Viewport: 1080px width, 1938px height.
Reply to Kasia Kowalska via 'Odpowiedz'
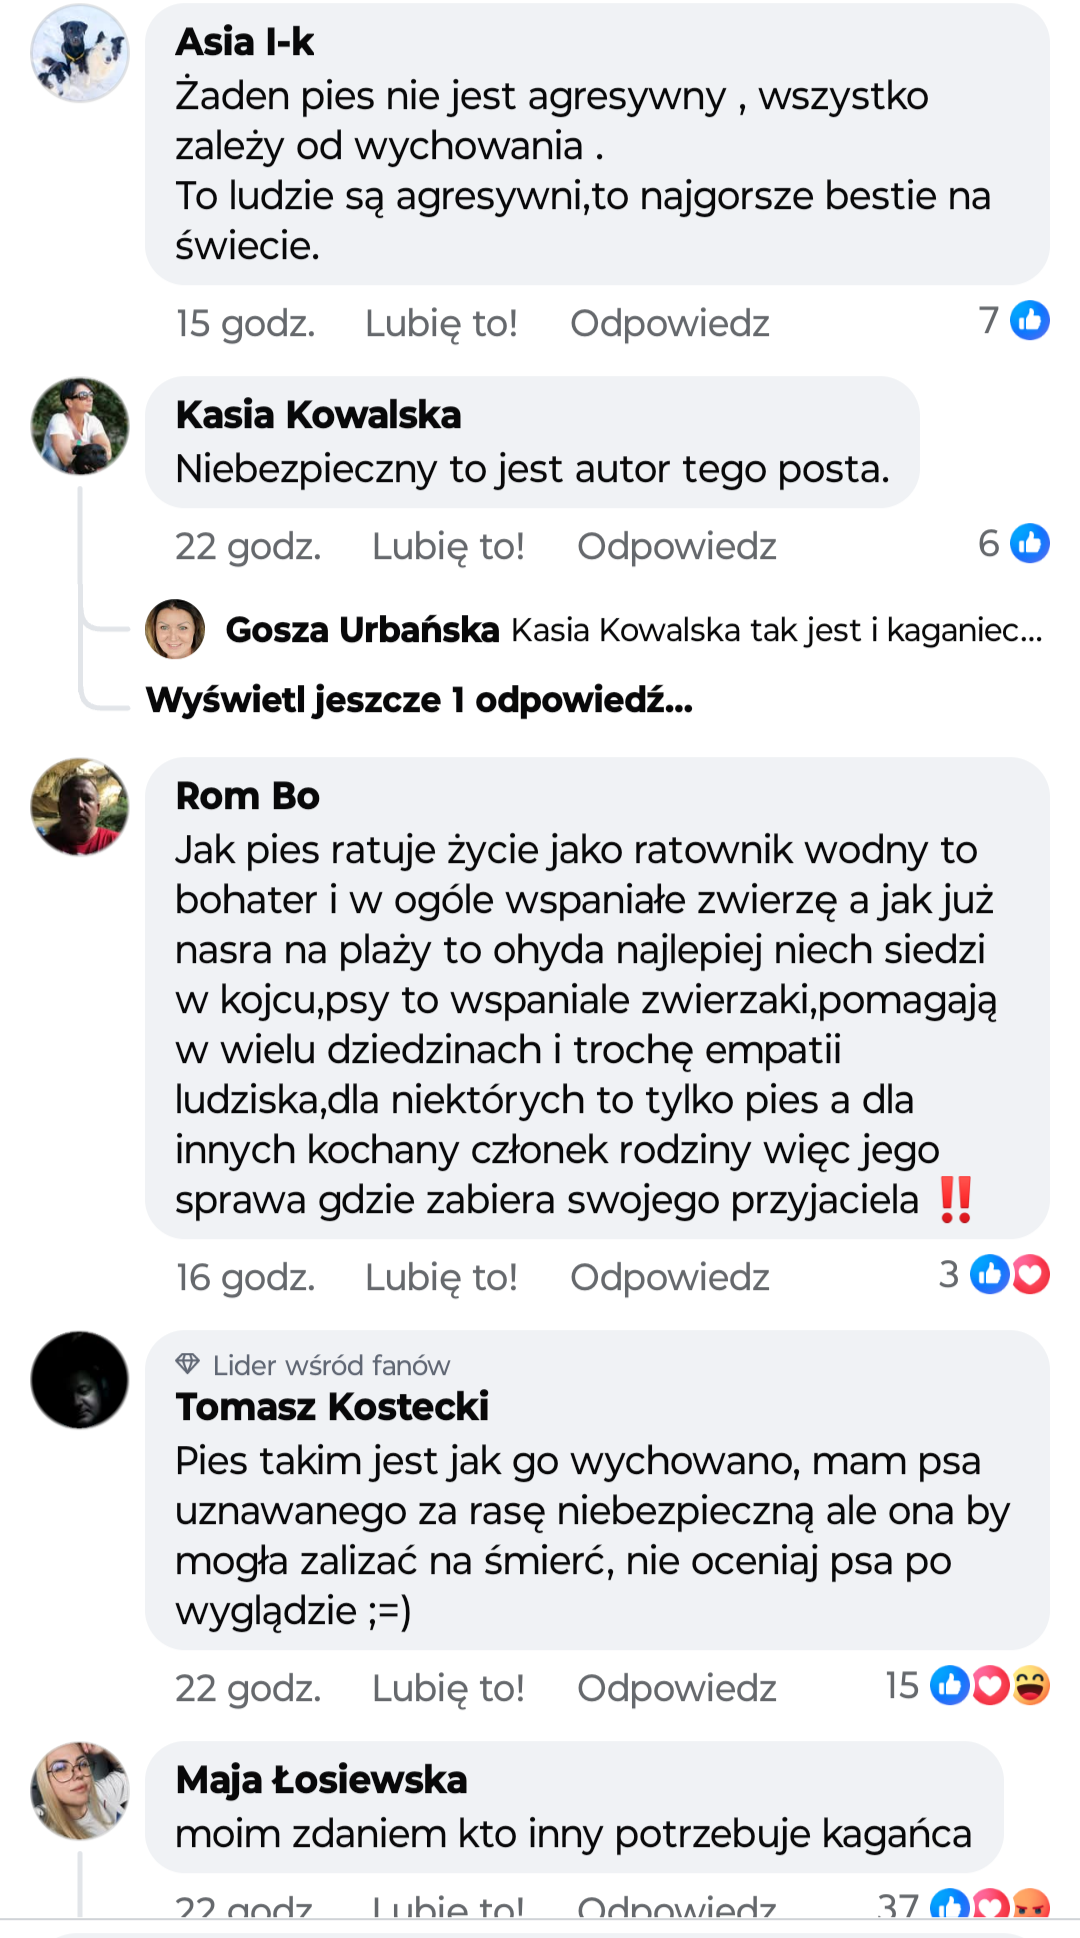click(676, 547)
